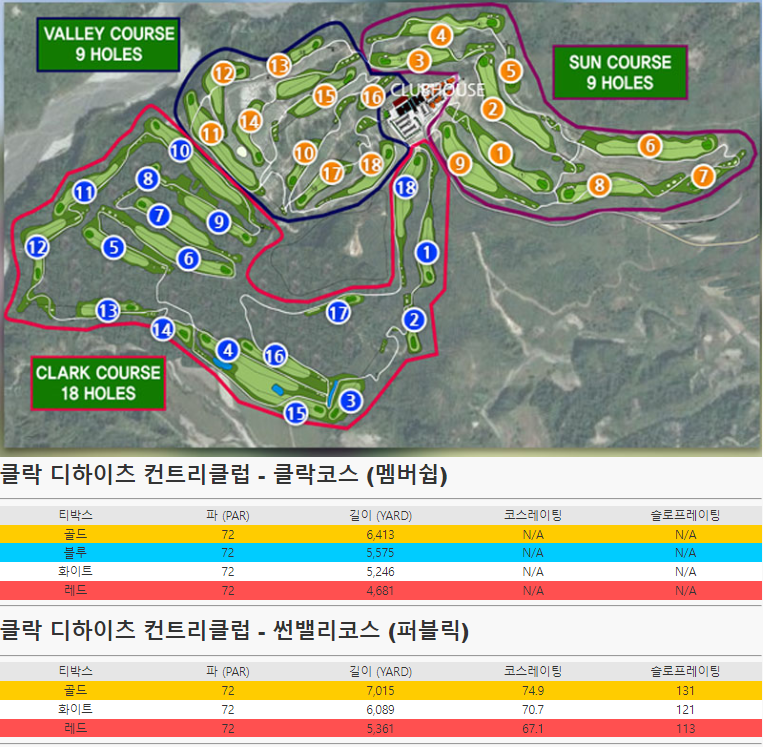This screenshot has height=747, width=763.
Task: Click blue hole 4 marker
Action: 228,350
